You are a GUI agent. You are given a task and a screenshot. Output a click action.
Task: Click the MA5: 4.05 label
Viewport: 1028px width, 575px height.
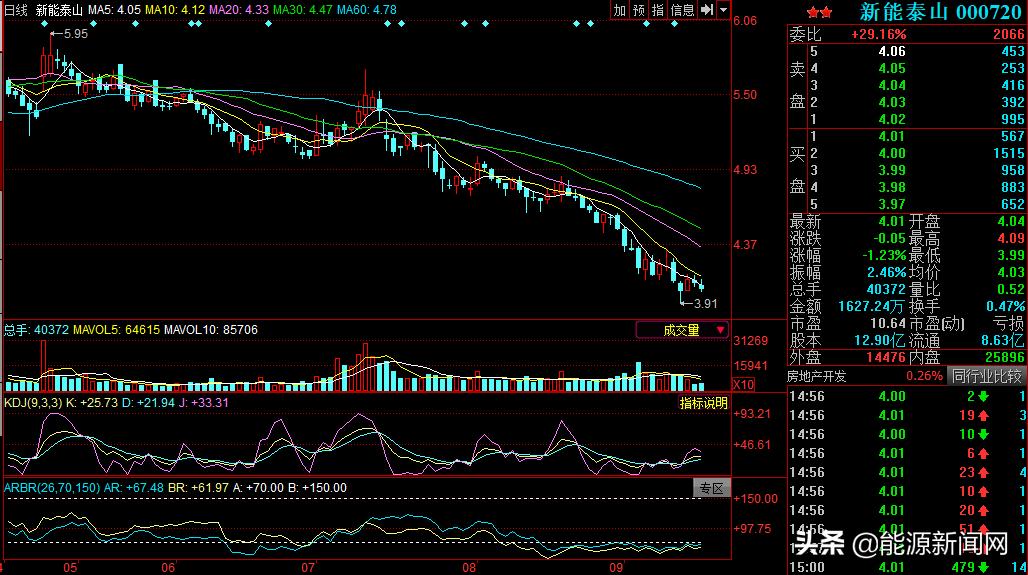114,10
